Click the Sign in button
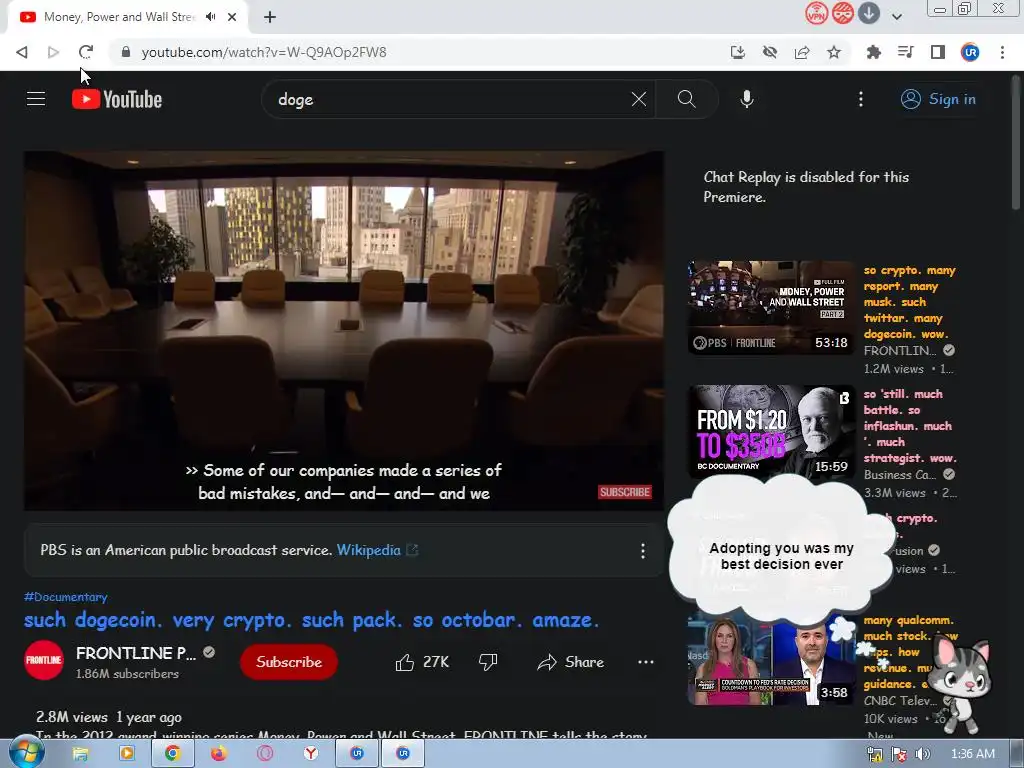The width and height of the screenshot is (1024, 768). click(938, 99)
